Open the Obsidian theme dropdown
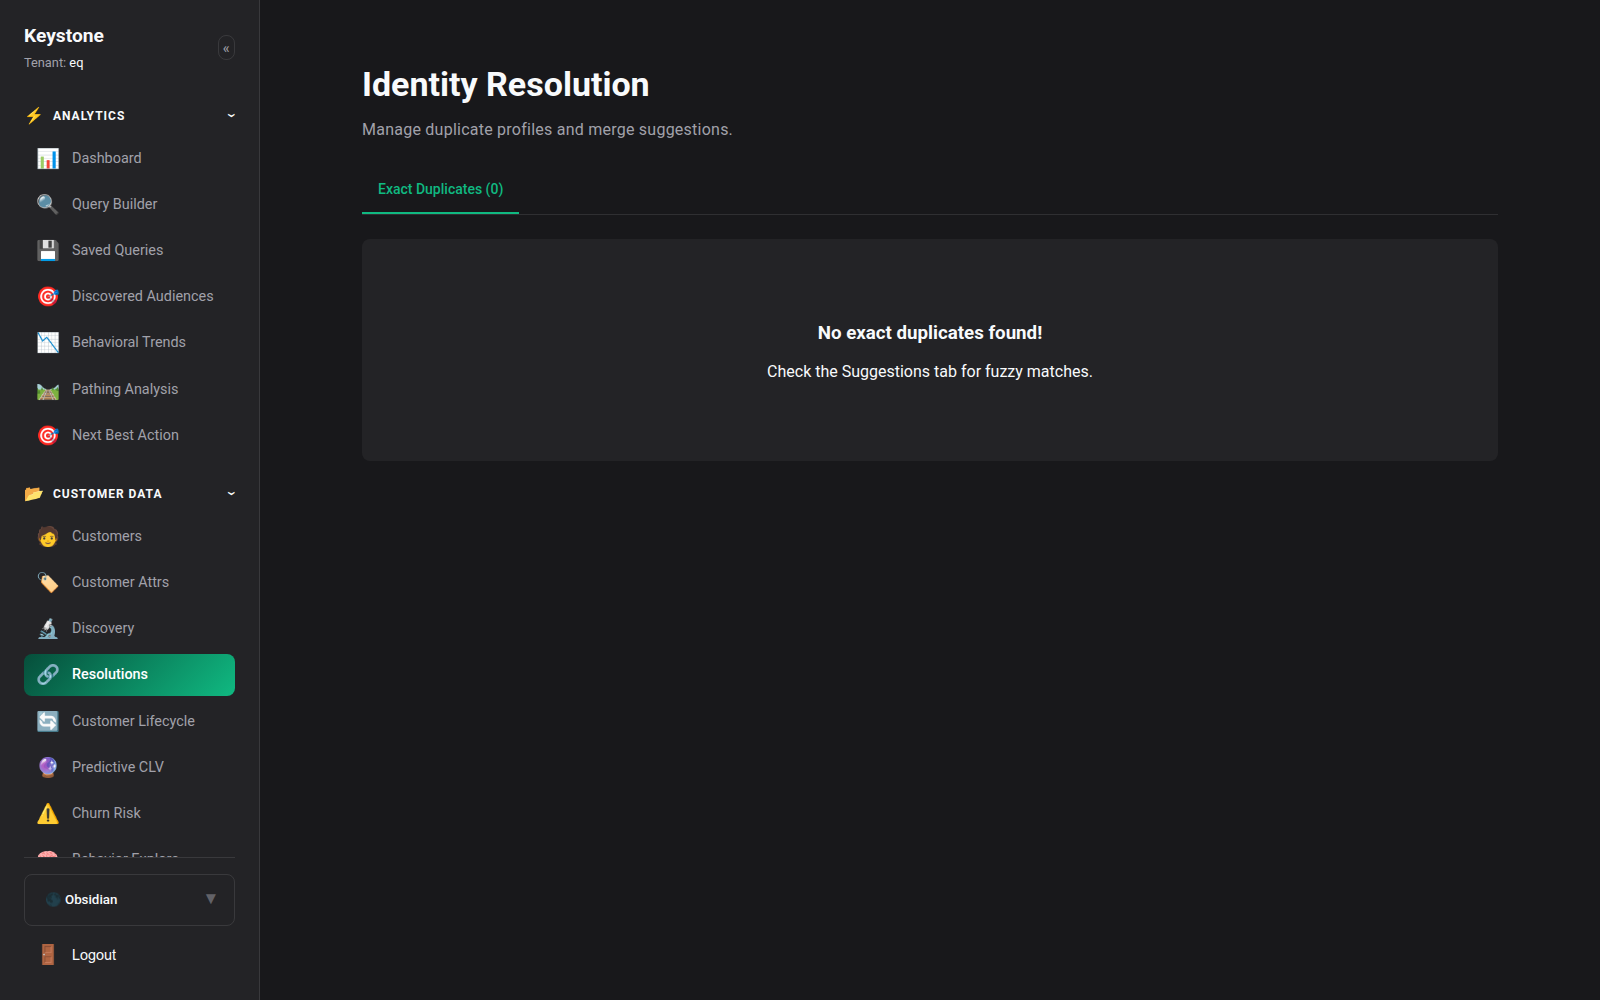 click(129, 900)
